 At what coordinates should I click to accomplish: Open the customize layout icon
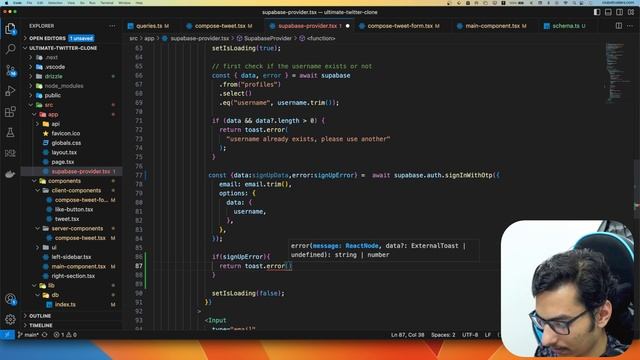pyautogui.click(x=631, y=12)
